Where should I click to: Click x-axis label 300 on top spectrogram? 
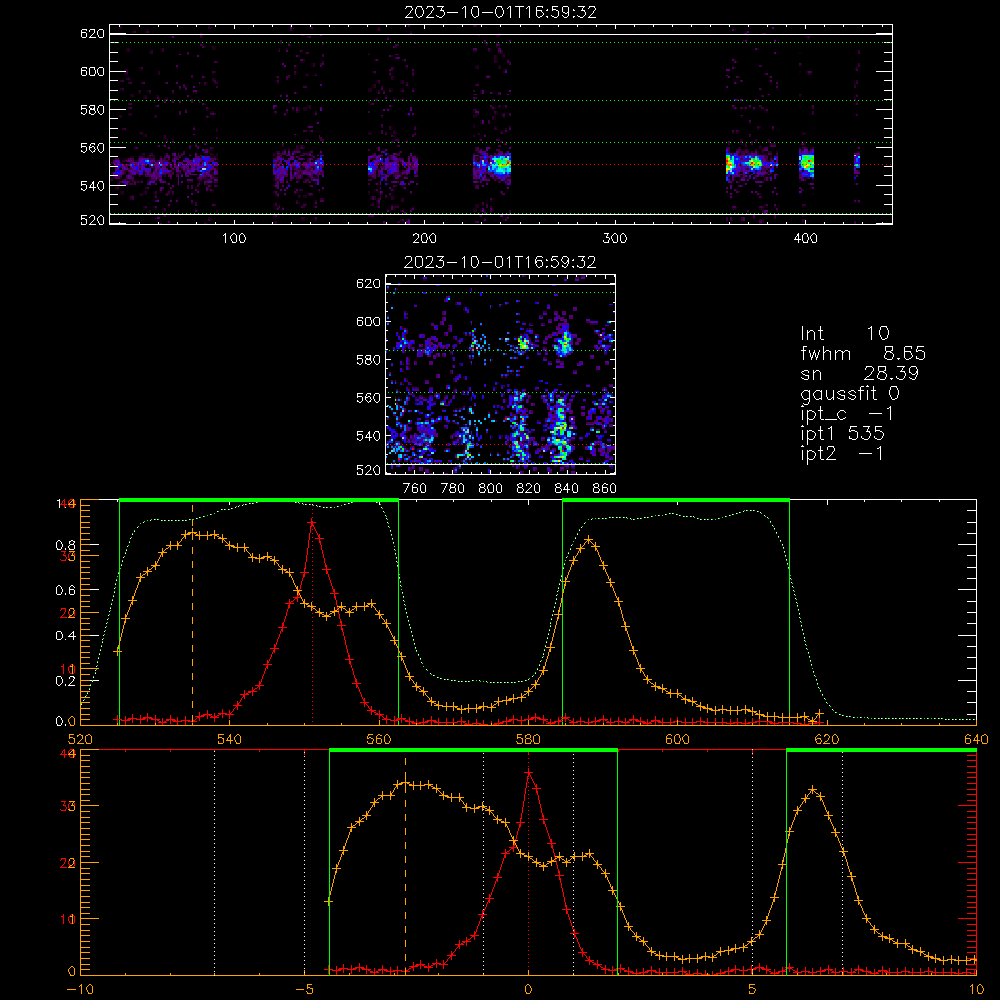[x=615, y=239]
